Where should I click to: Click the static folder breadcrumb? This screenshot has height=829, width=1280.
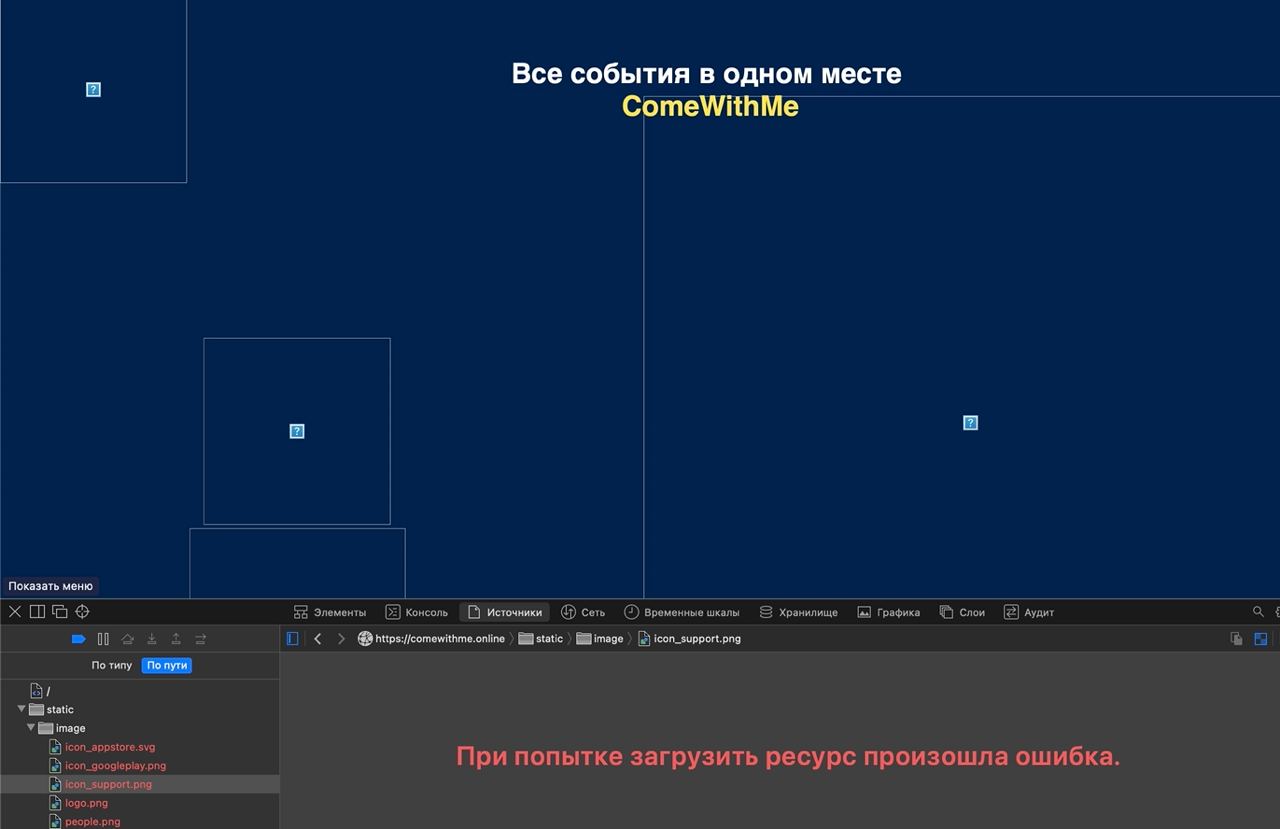pos(541,639)
